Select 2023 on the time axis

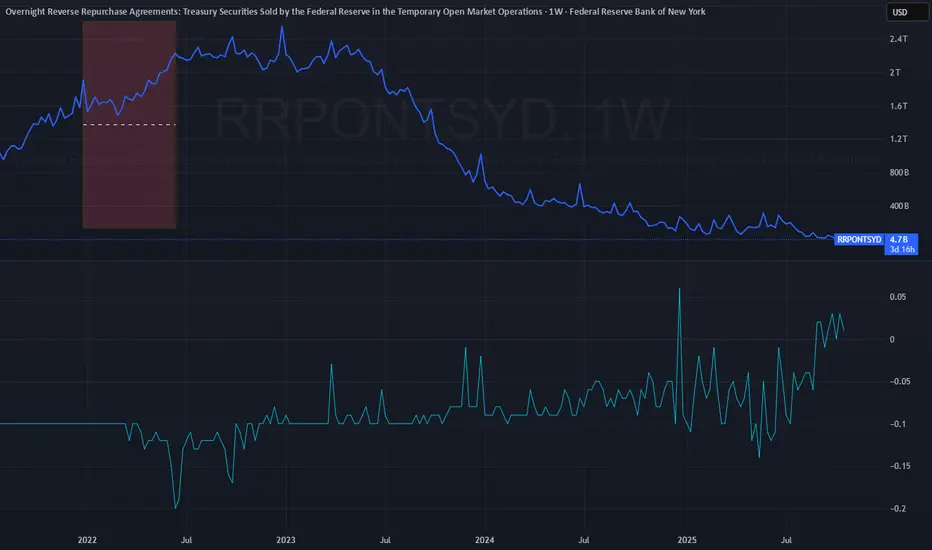click(285, 540)
